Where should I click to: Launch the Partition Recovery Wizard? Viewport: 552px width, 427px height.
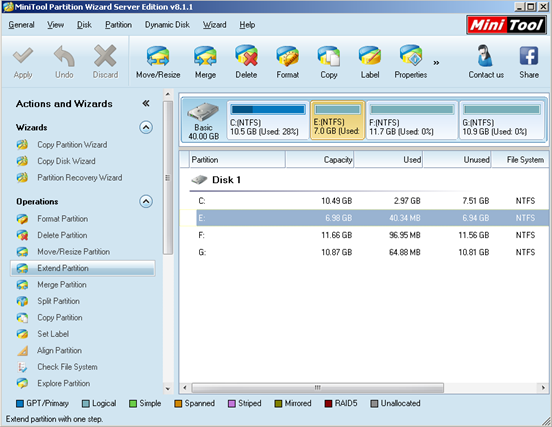pos(80,177)
